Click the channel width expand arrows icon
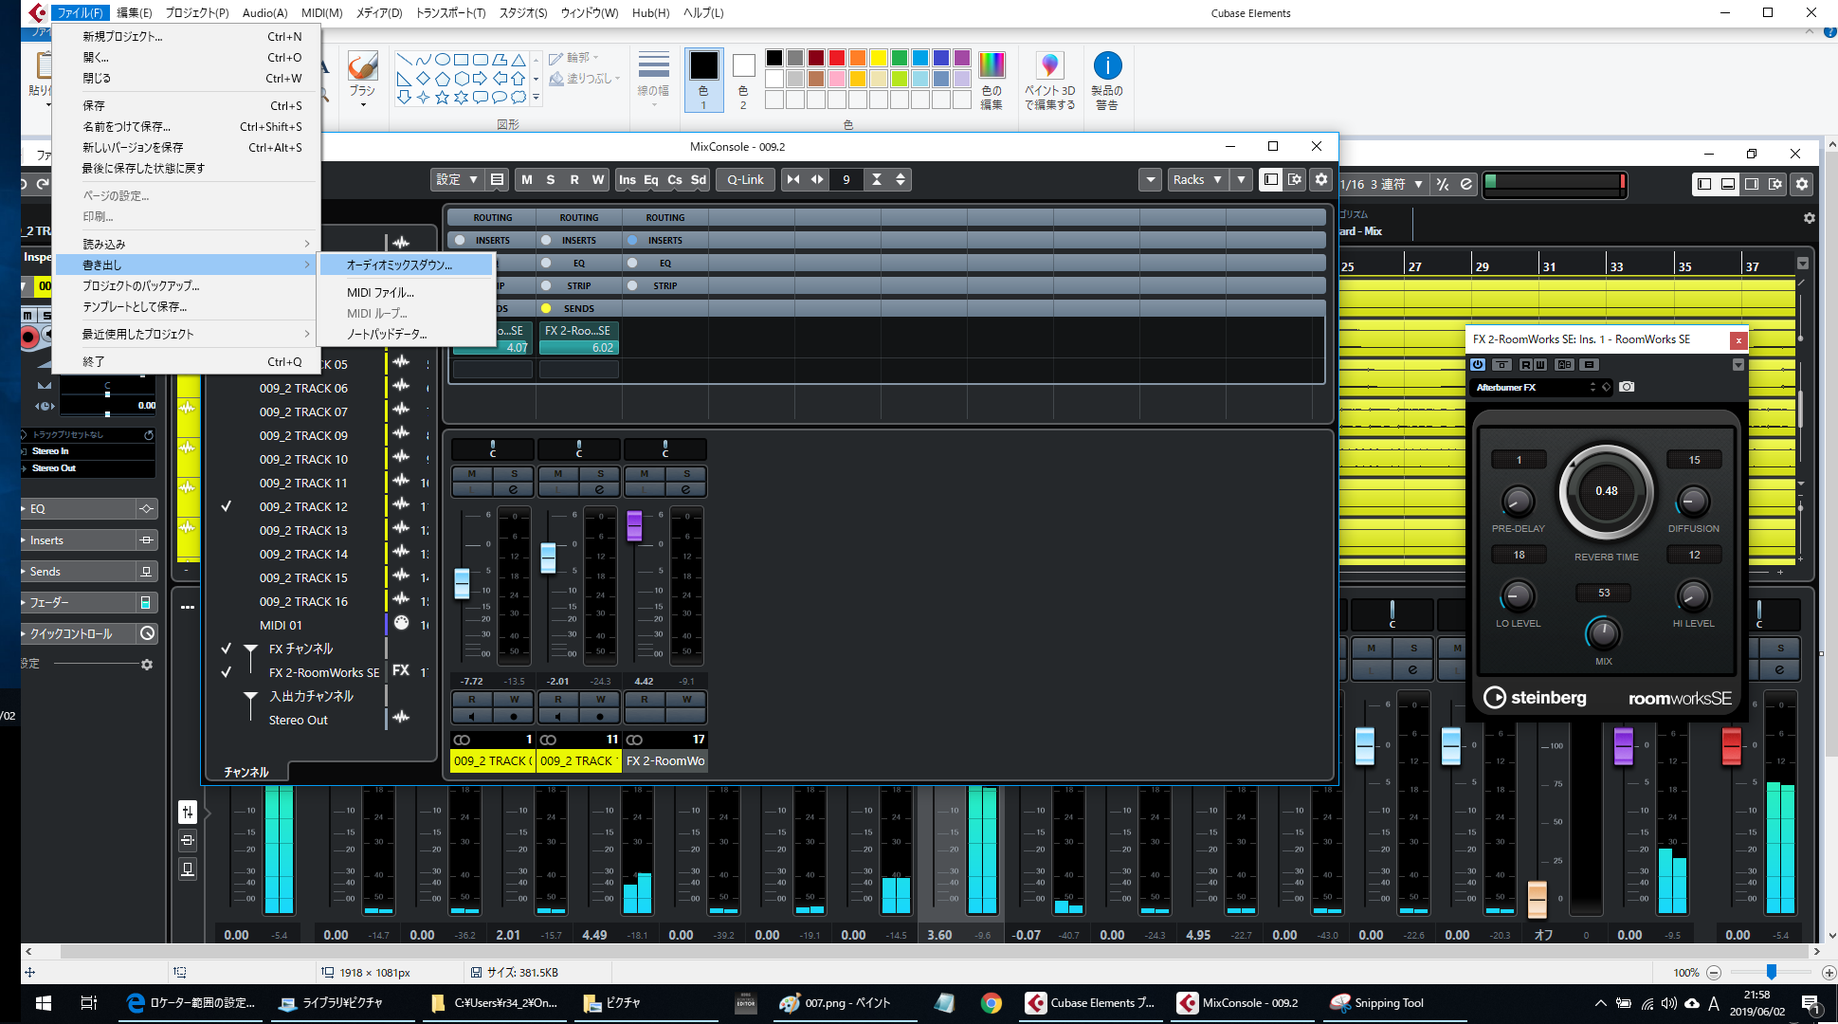This screenshot has width=1838, height=1024. (817, 180)
